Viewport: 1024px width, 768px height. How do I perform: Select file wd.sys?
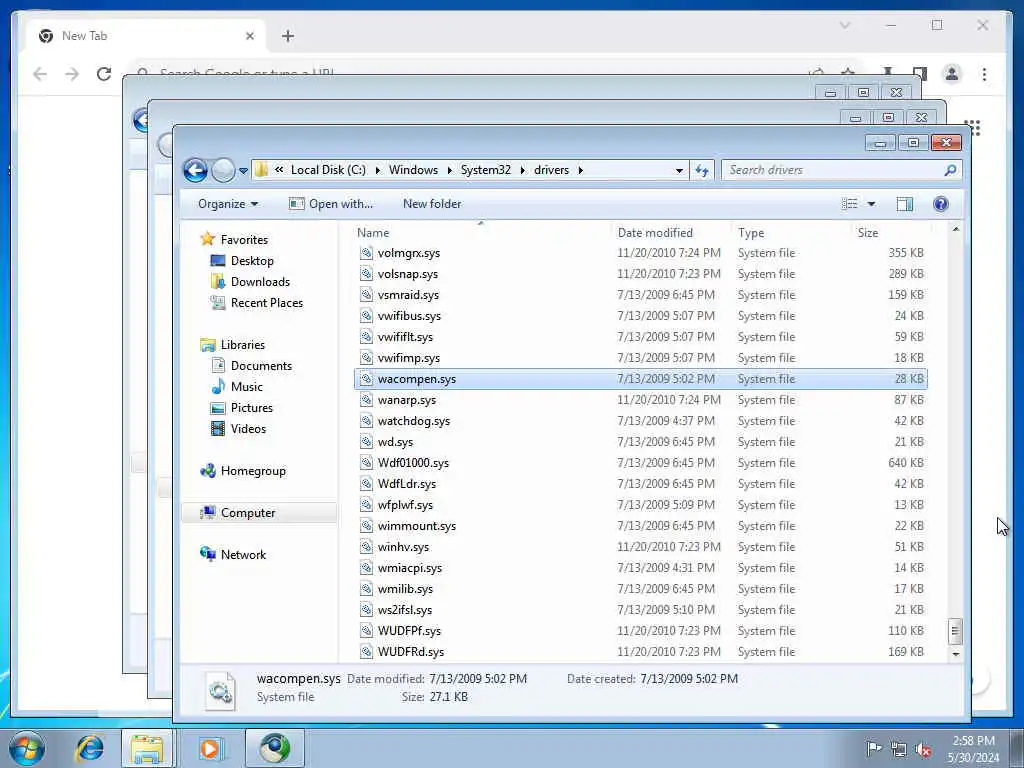click(395, 441)
